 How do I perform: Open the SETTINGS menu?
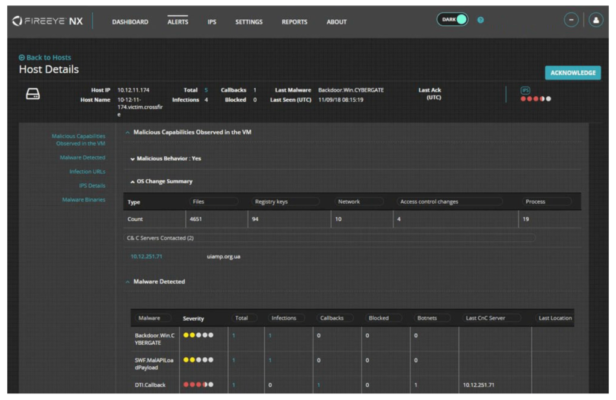coord(249,22)
